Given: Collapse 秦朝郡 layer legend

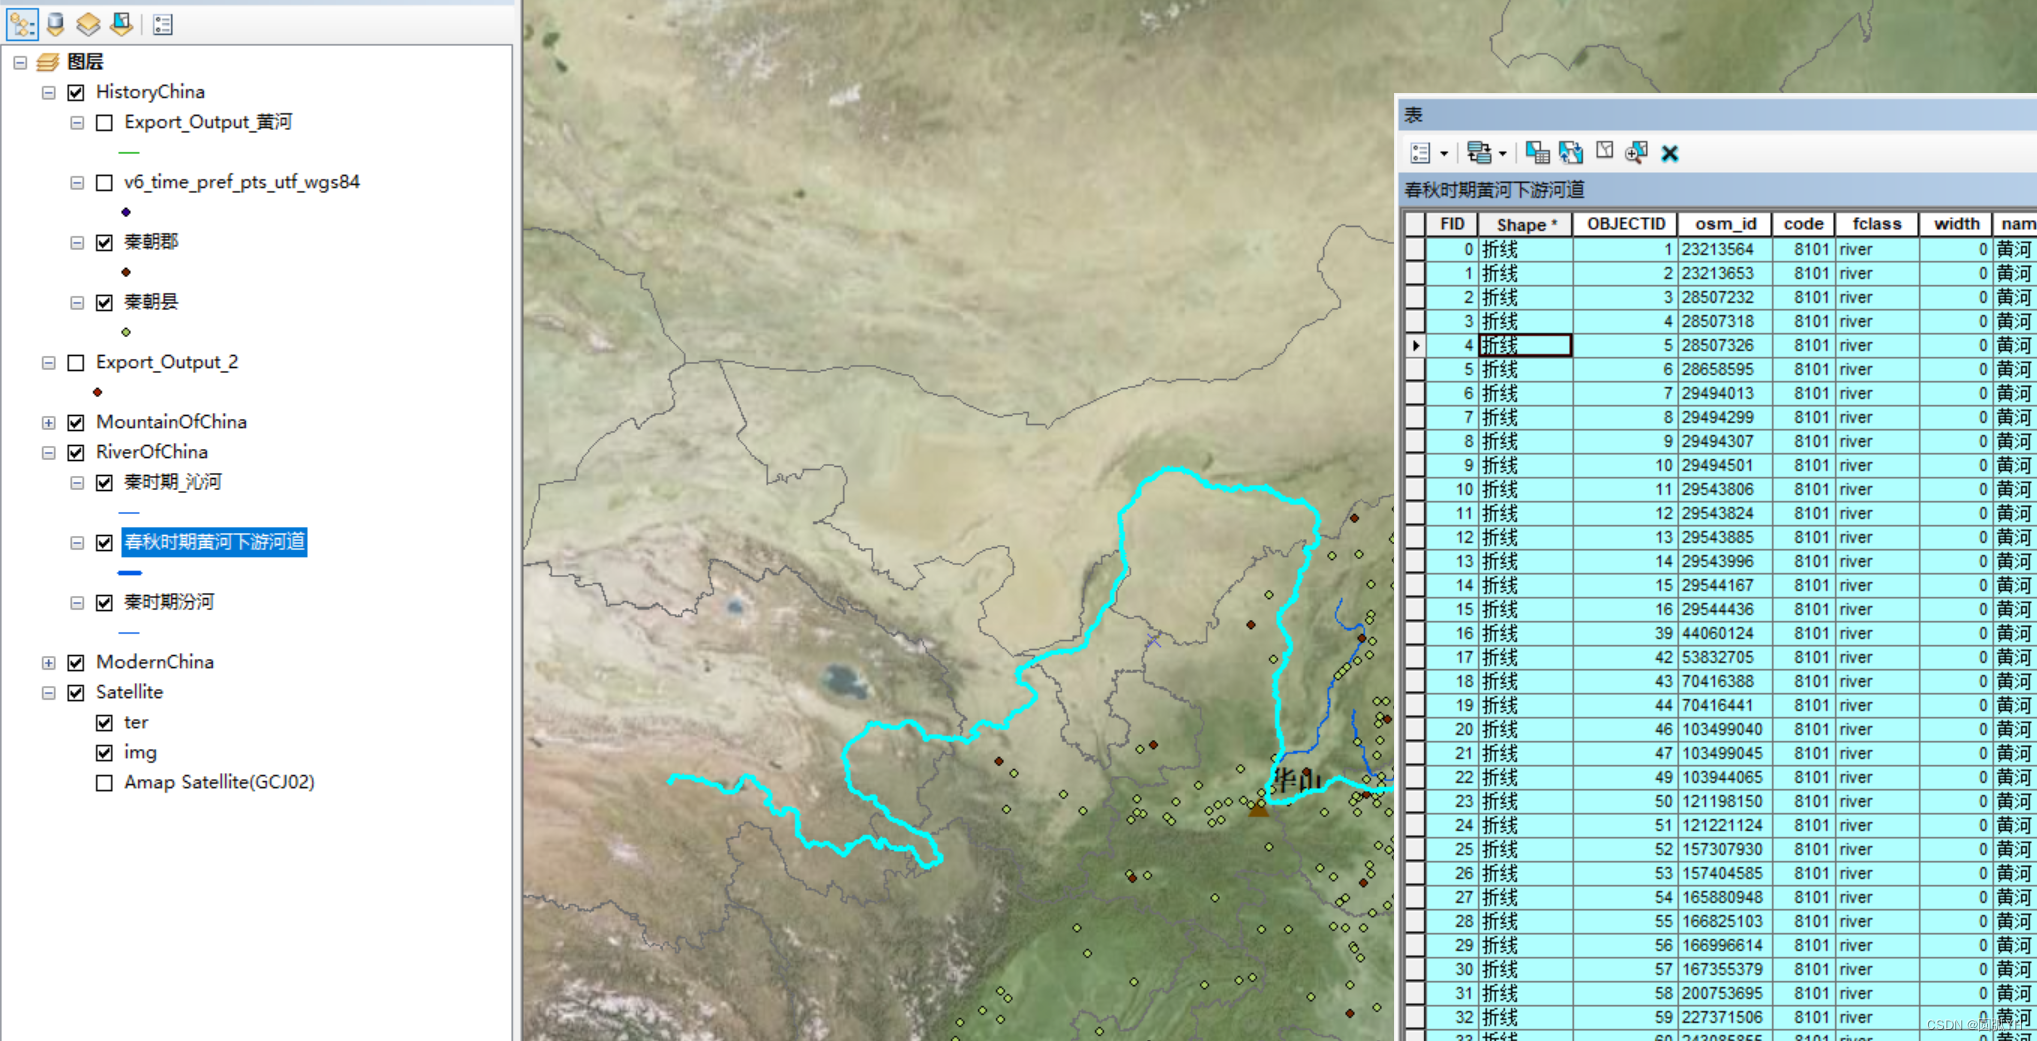Looking at the screenshot, I should 76,243.
